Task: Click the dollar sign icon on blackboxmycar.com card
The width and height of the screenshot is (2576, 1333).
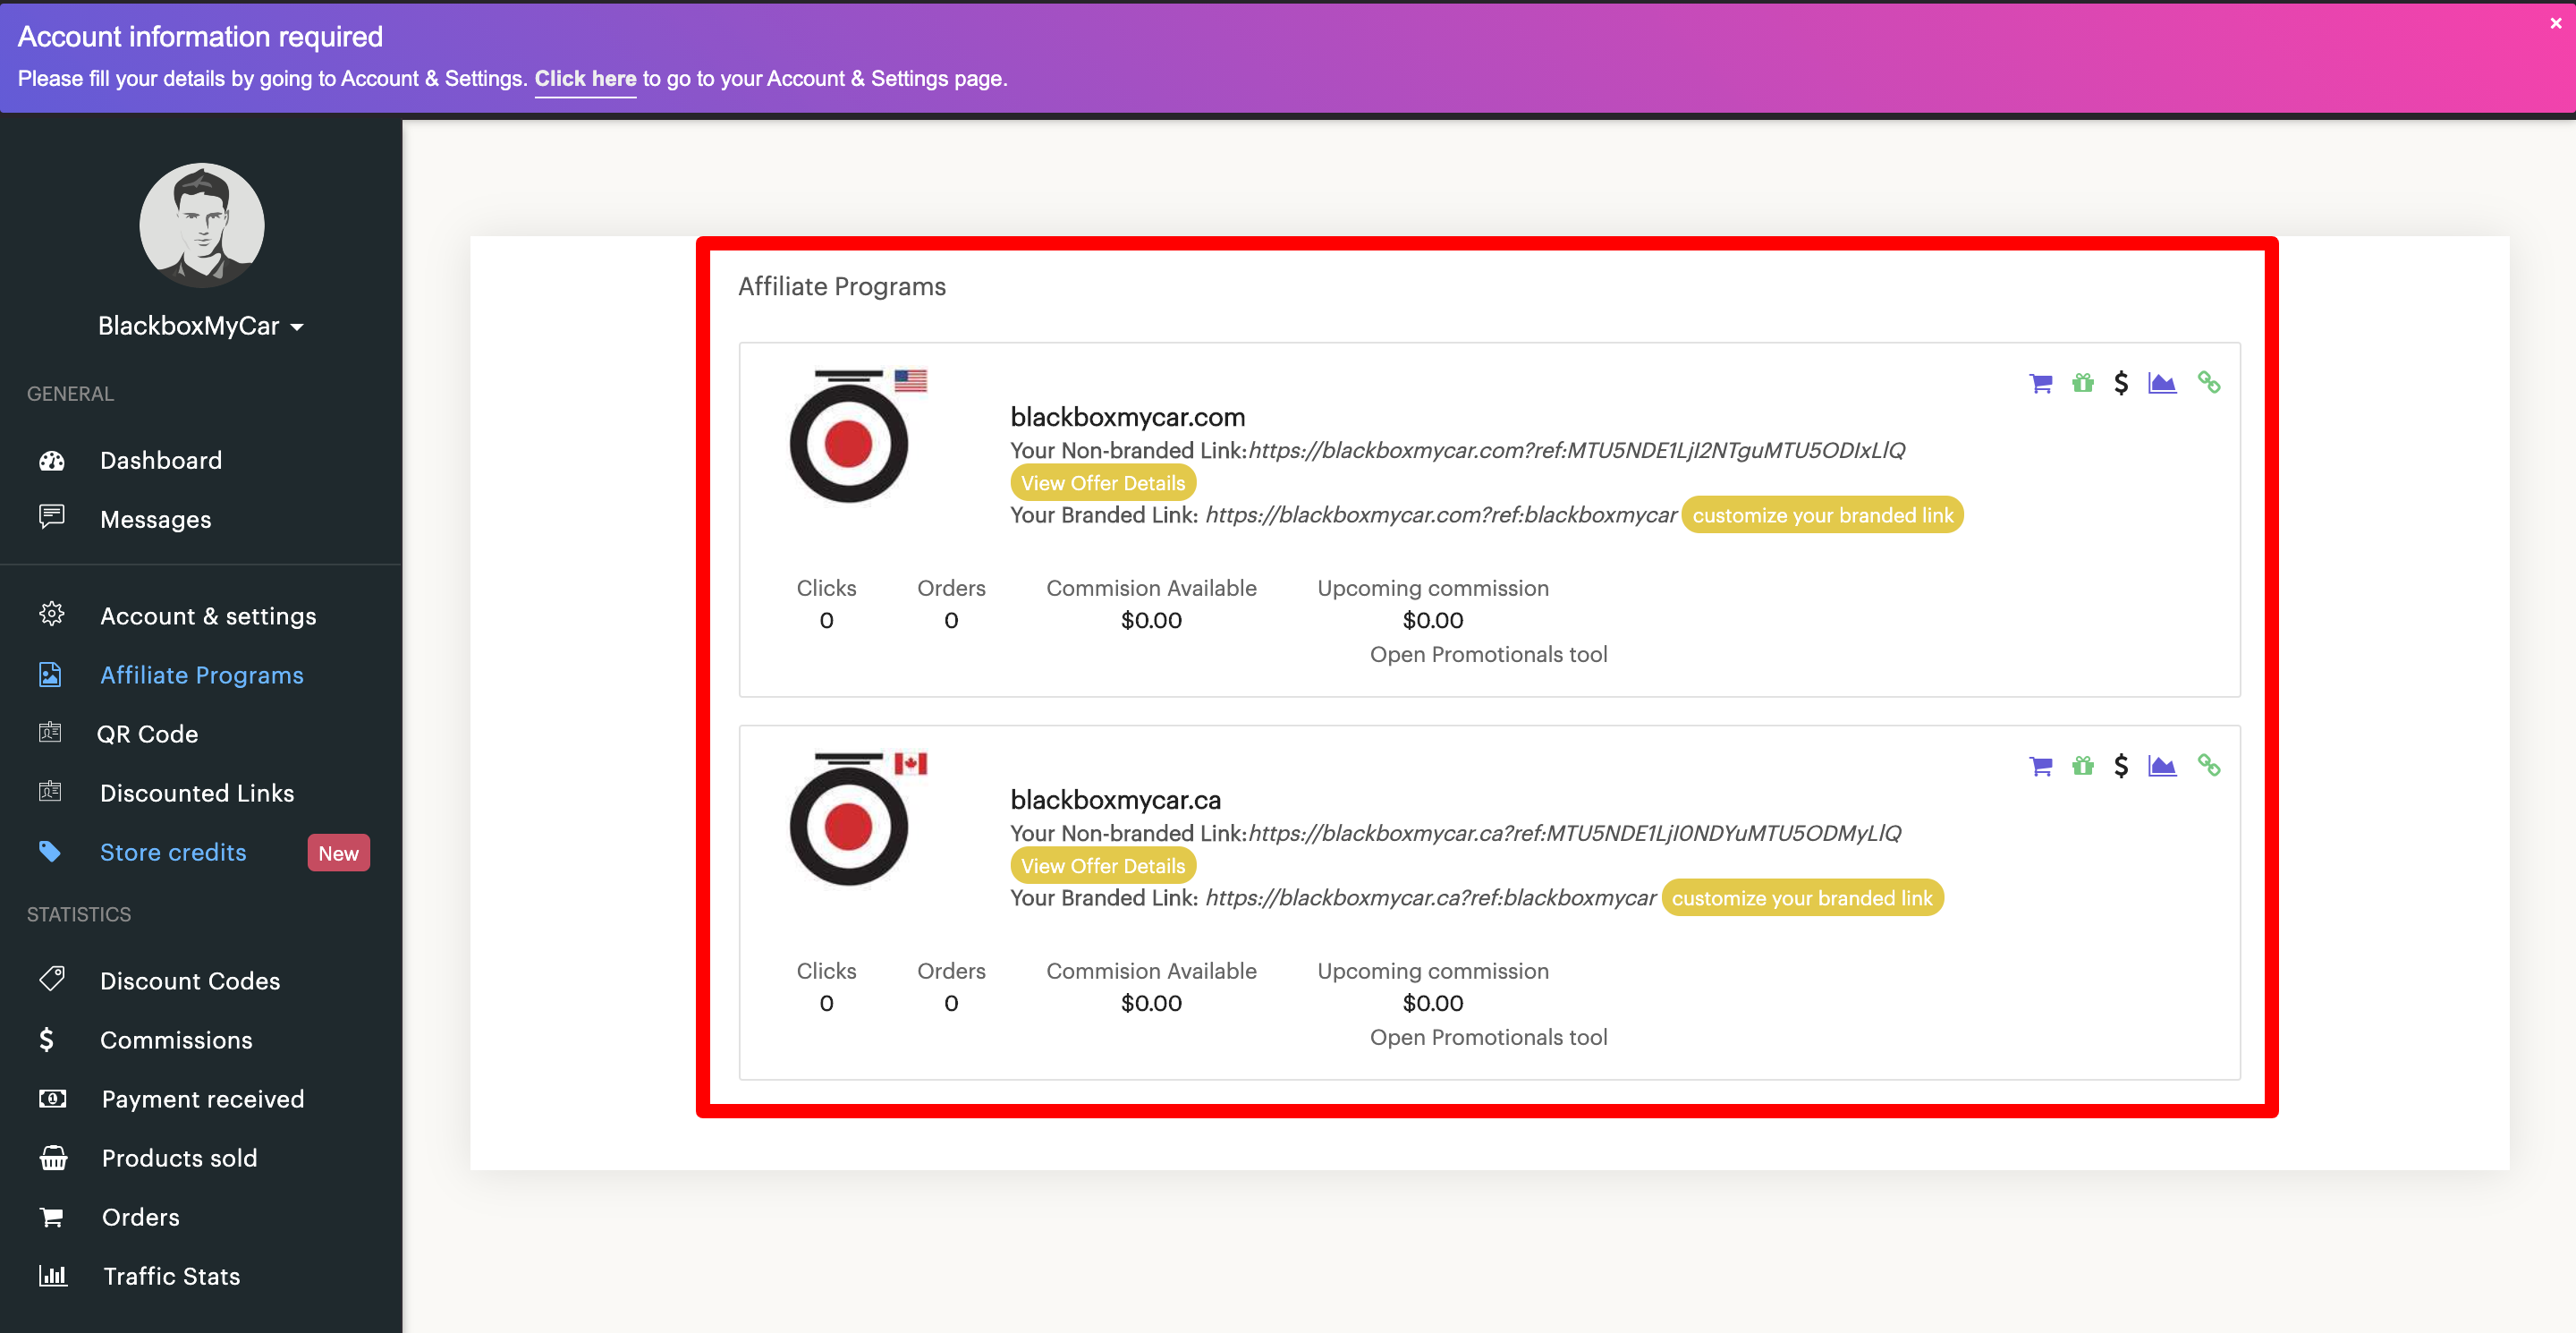Action: pos(2121,383)
